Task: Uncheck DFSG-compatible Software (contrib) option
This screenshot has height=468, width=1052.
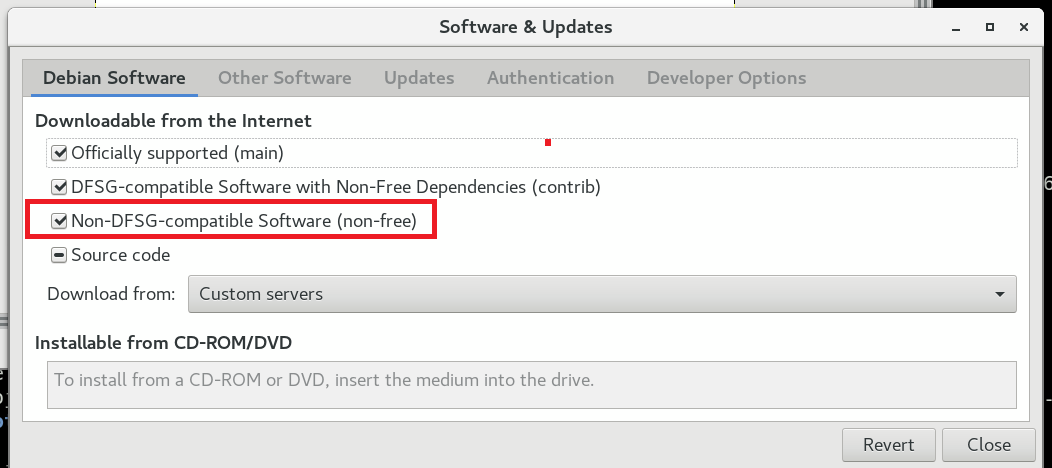Action: [x=59, y=186]
